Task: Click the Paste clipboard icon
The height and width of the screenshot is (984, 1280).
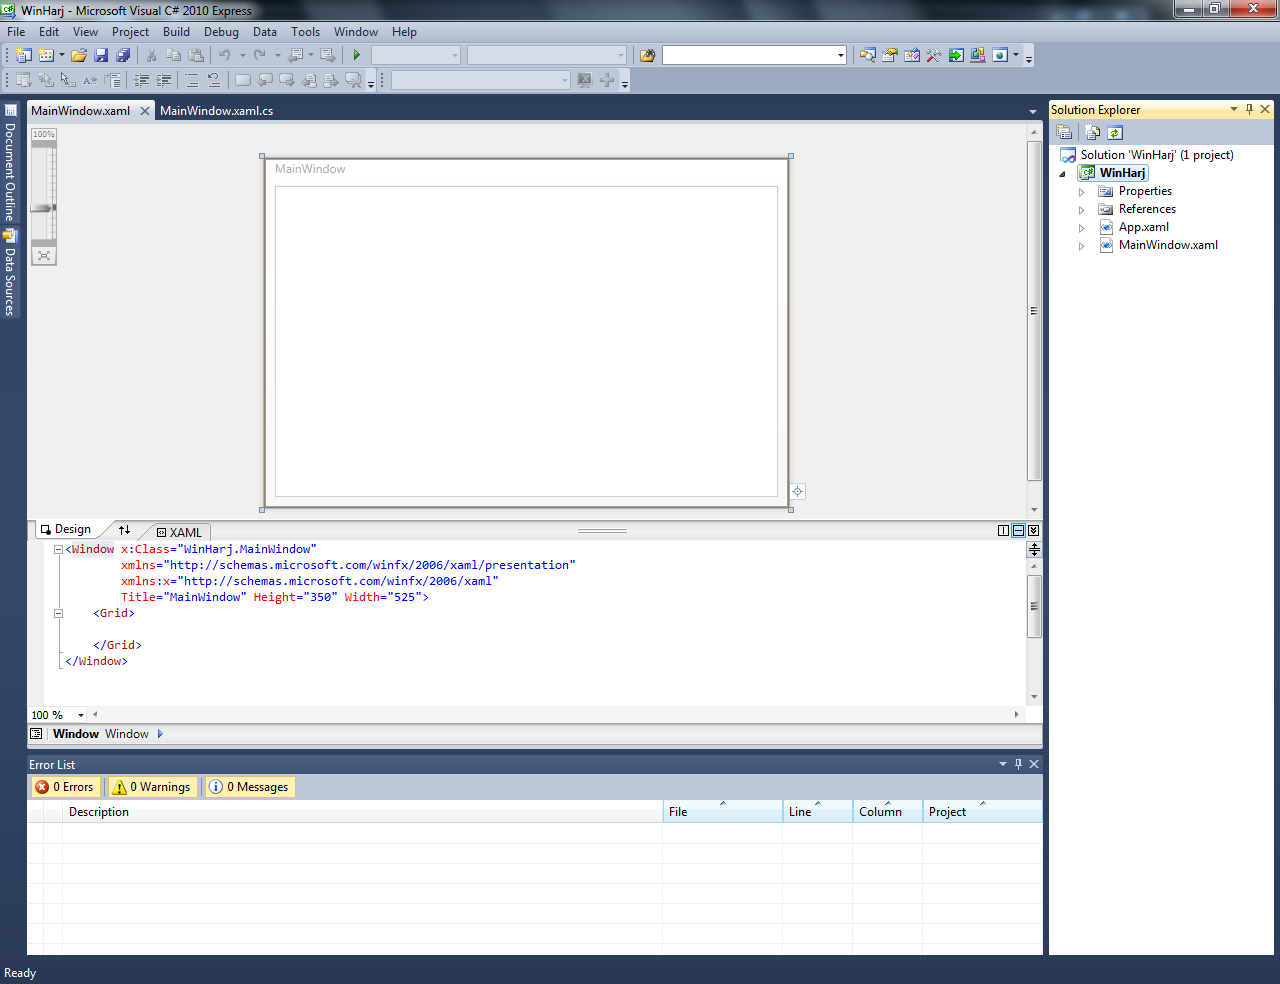Action: (x=196, y=55)
